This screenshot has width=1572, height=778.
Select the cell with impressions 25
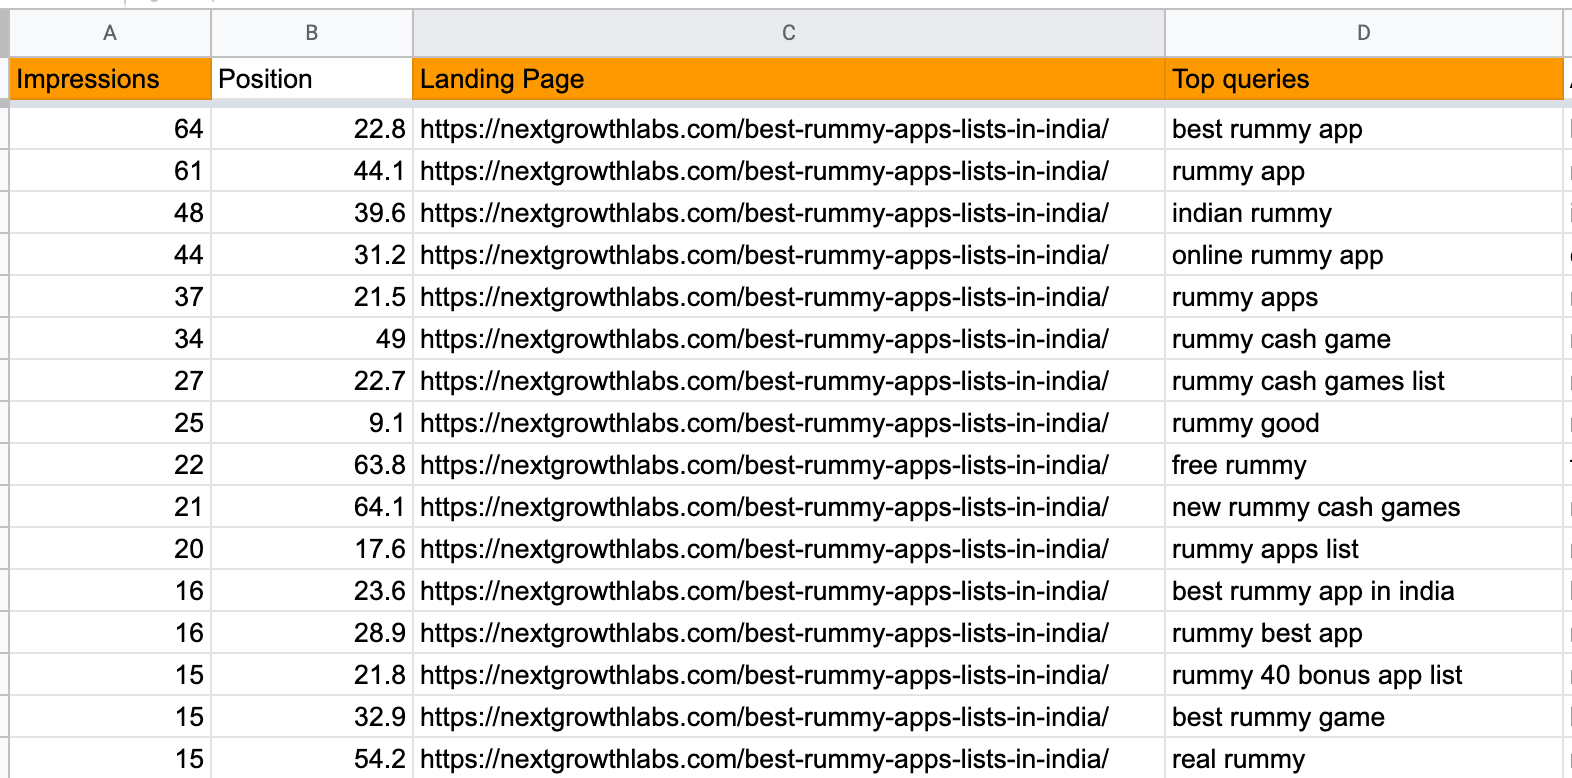tap(110, 423)
